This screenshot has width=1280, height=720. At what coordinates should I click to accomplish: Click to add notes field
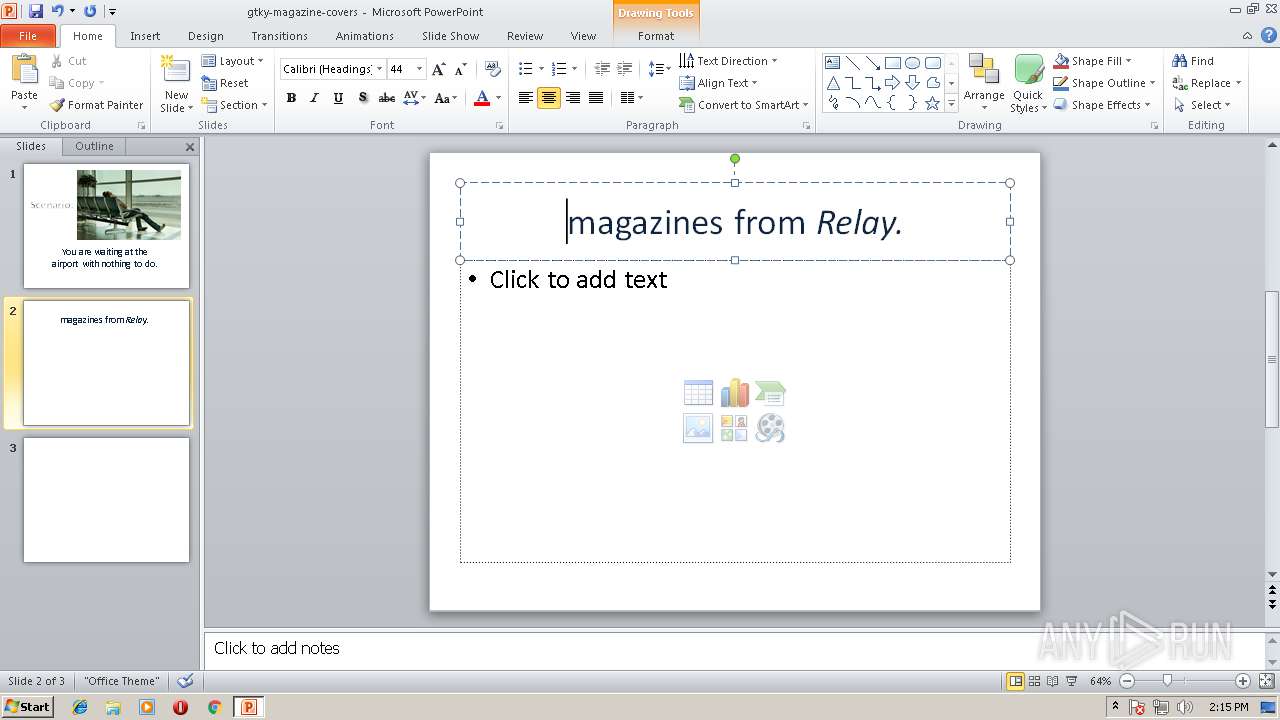735,648
